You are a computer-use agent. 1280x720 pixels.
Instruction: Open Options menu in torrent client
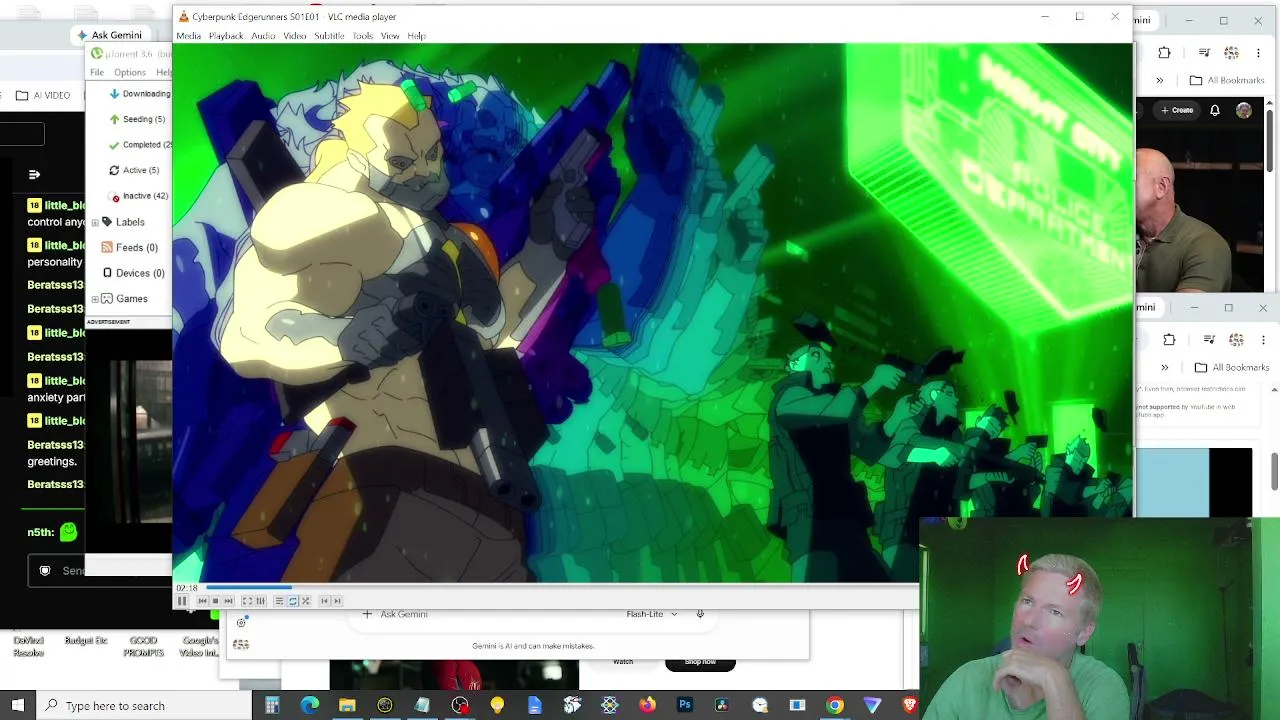coord(130,73)
